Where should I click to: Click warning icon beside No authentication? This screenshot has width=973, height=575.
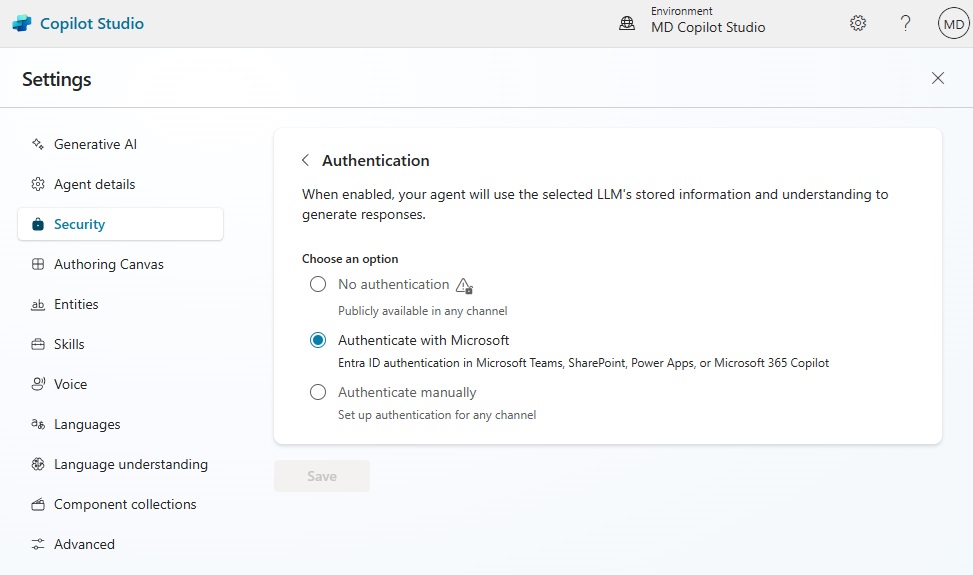[x=464, y=285]
